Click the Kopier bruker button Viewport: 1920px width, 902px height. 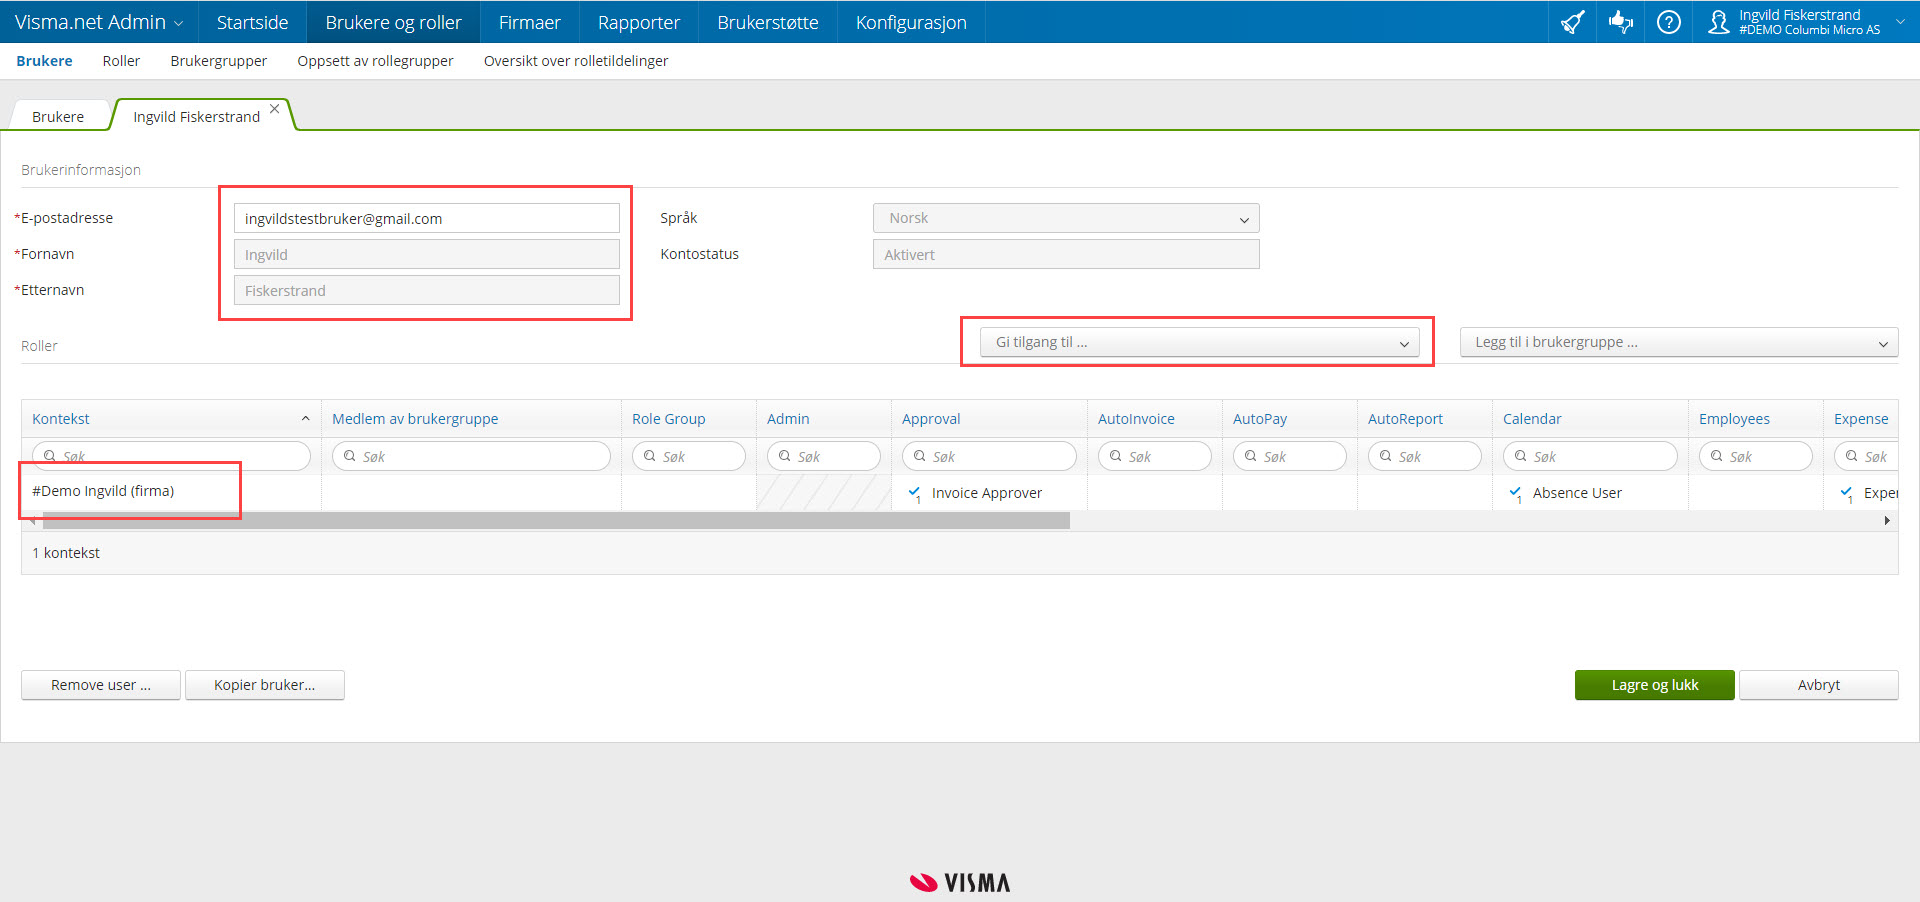click(x=265, y=685)
